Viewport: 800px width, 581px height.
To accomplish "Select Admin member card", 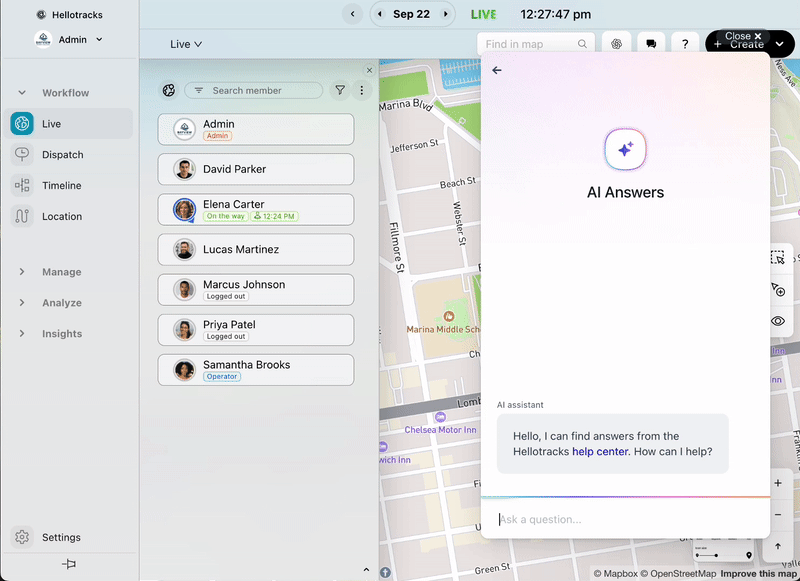I will (x=256, y=129).
